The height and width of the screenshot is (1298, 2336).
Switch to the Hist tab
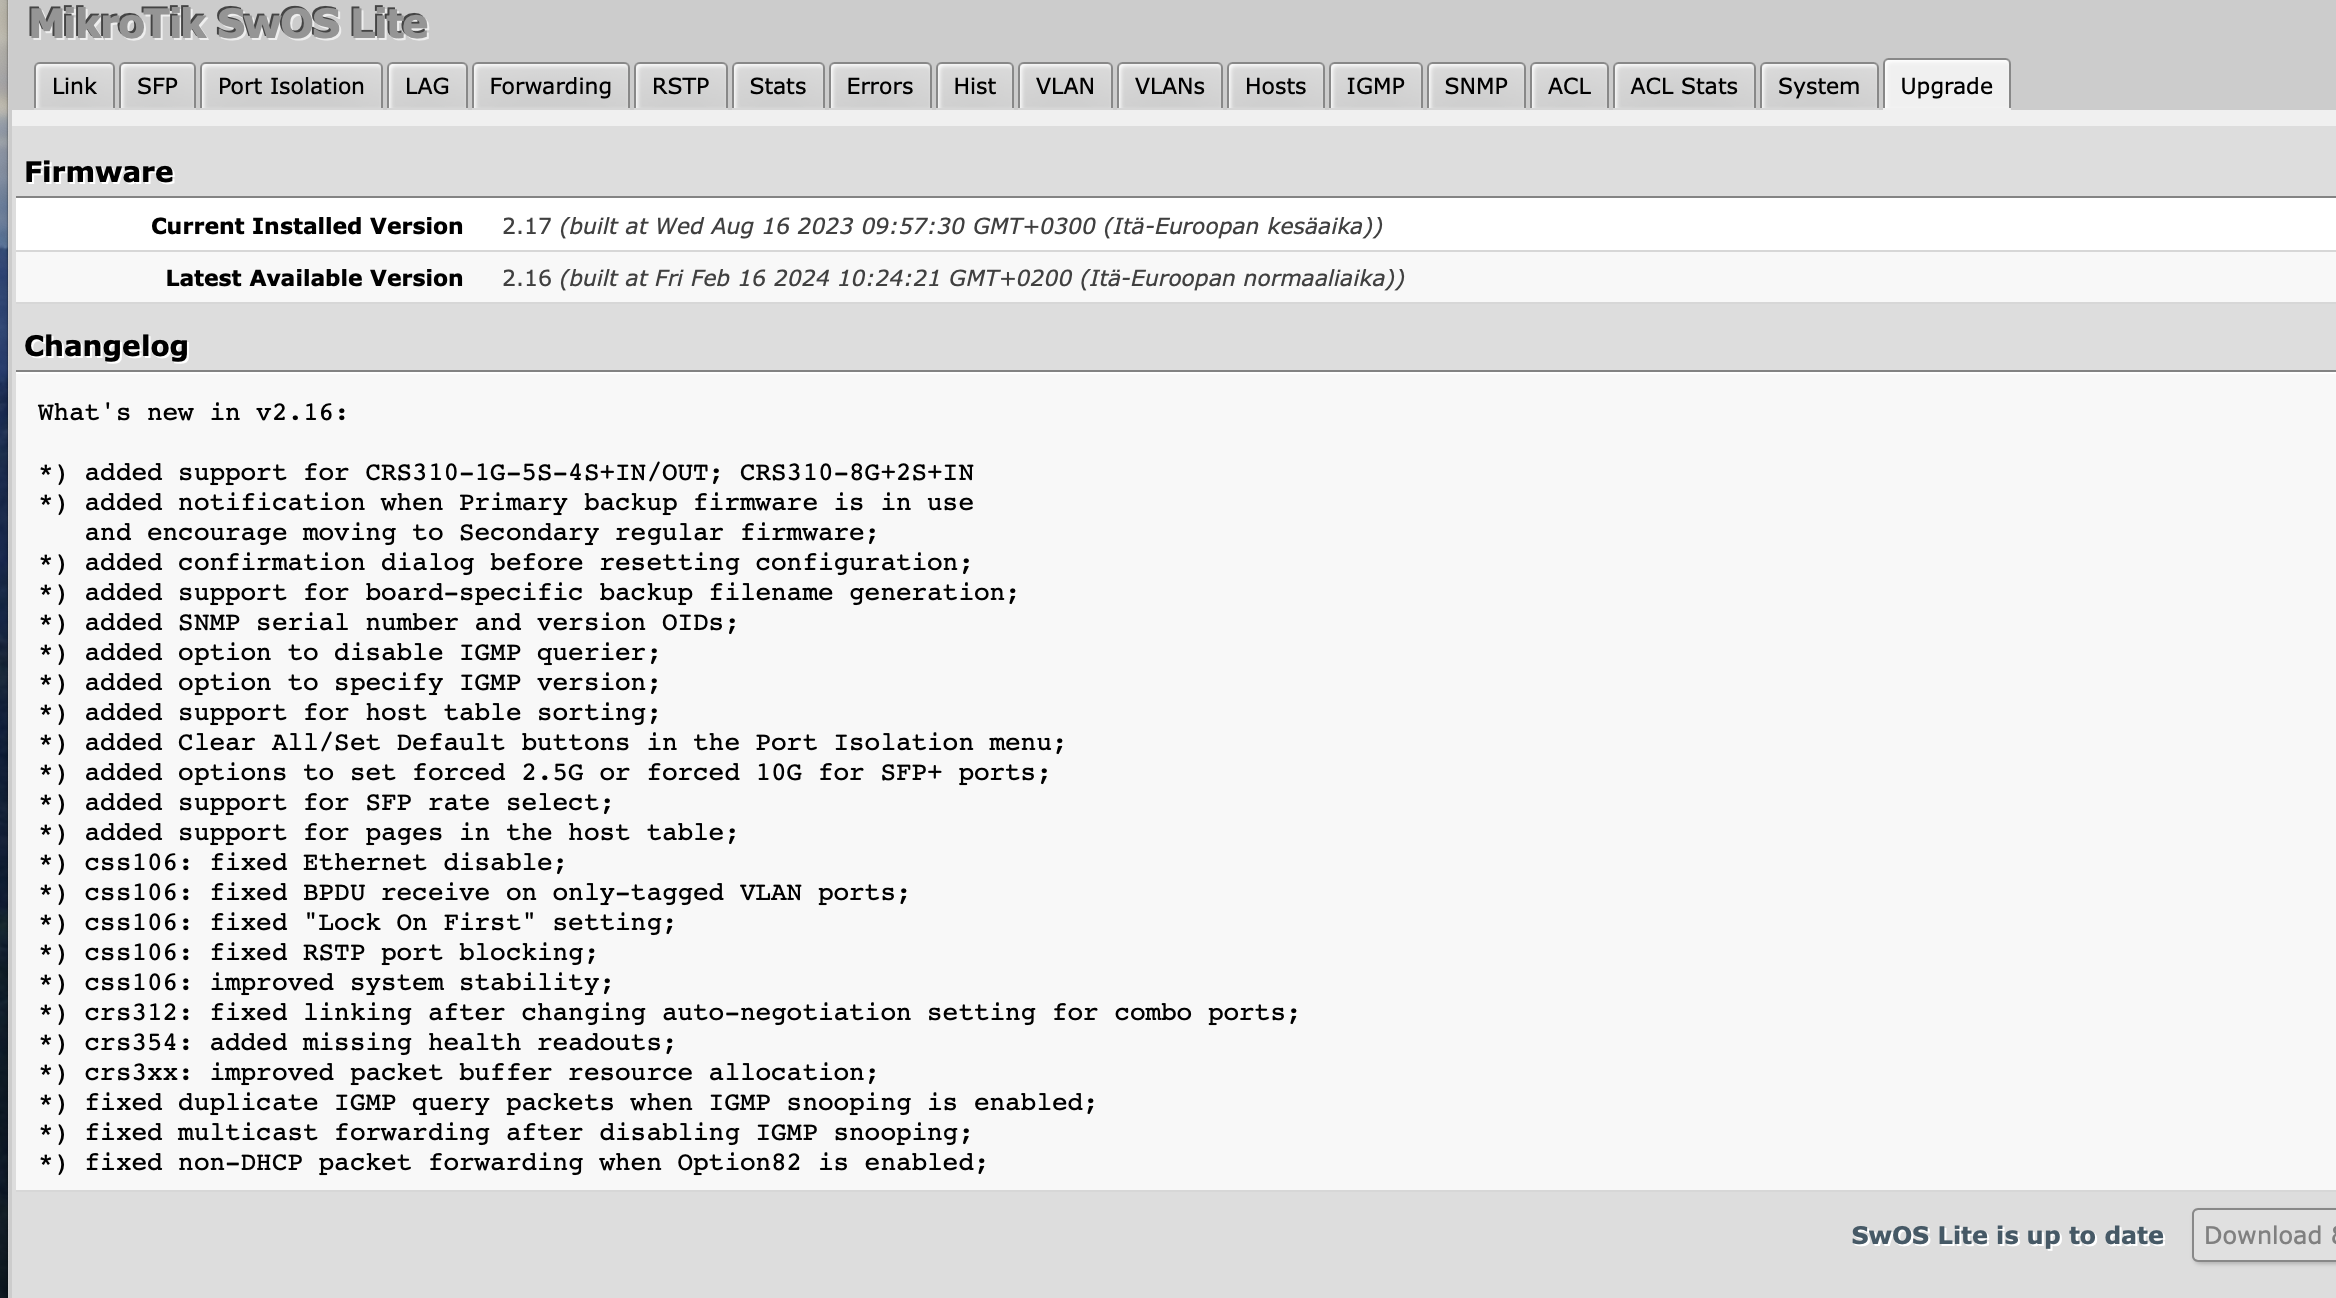(x=974, y=86)
